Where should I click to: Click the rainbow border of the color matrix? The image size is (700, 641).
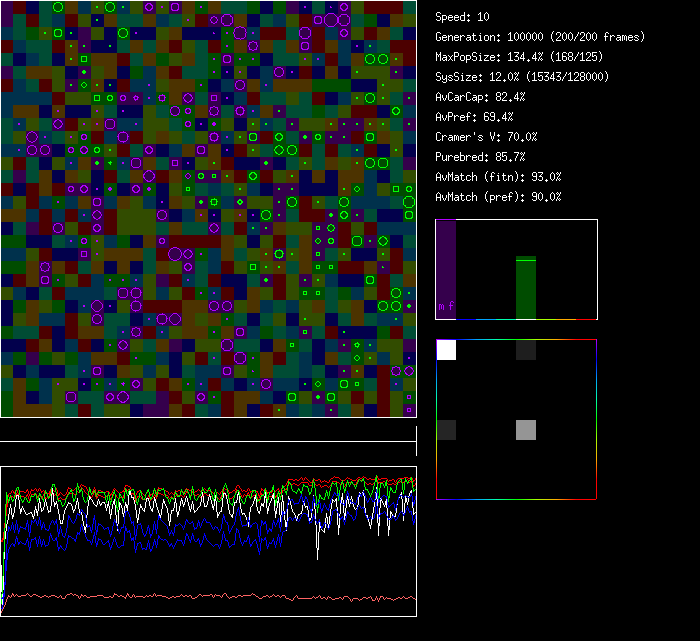point(596,420)
